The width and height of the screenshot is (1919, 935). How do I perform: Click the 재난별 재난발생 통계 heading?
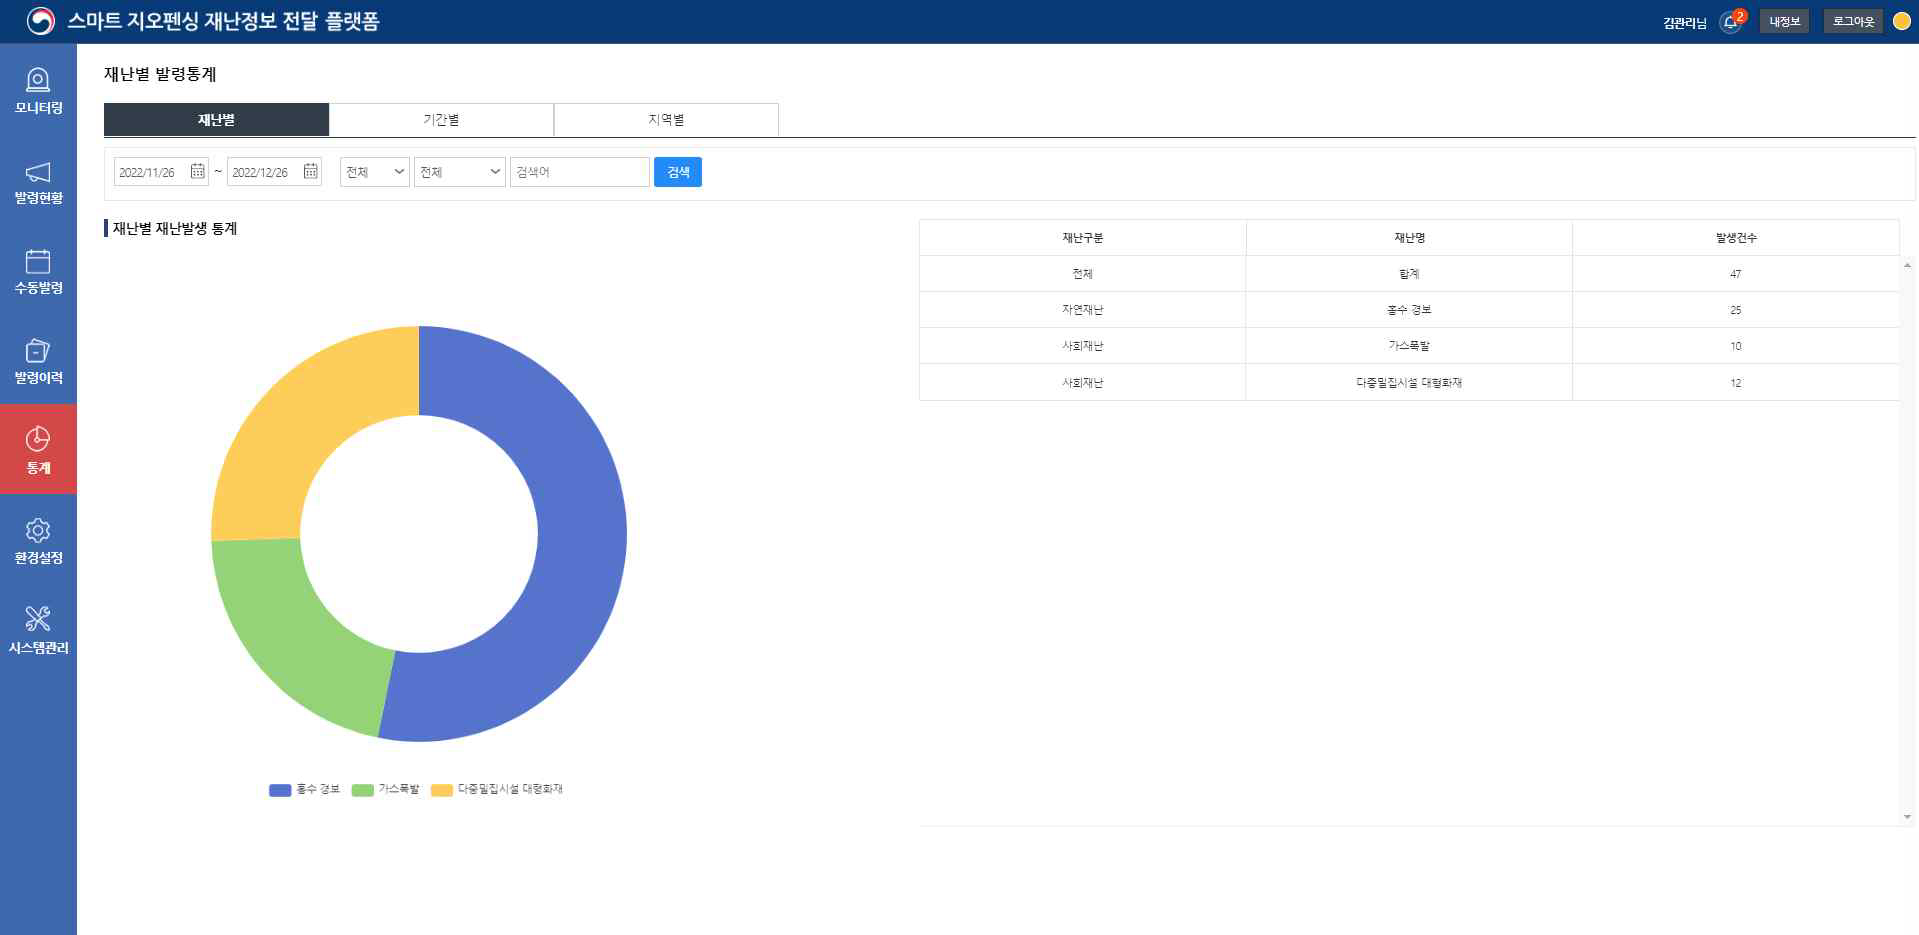[175, 229]
